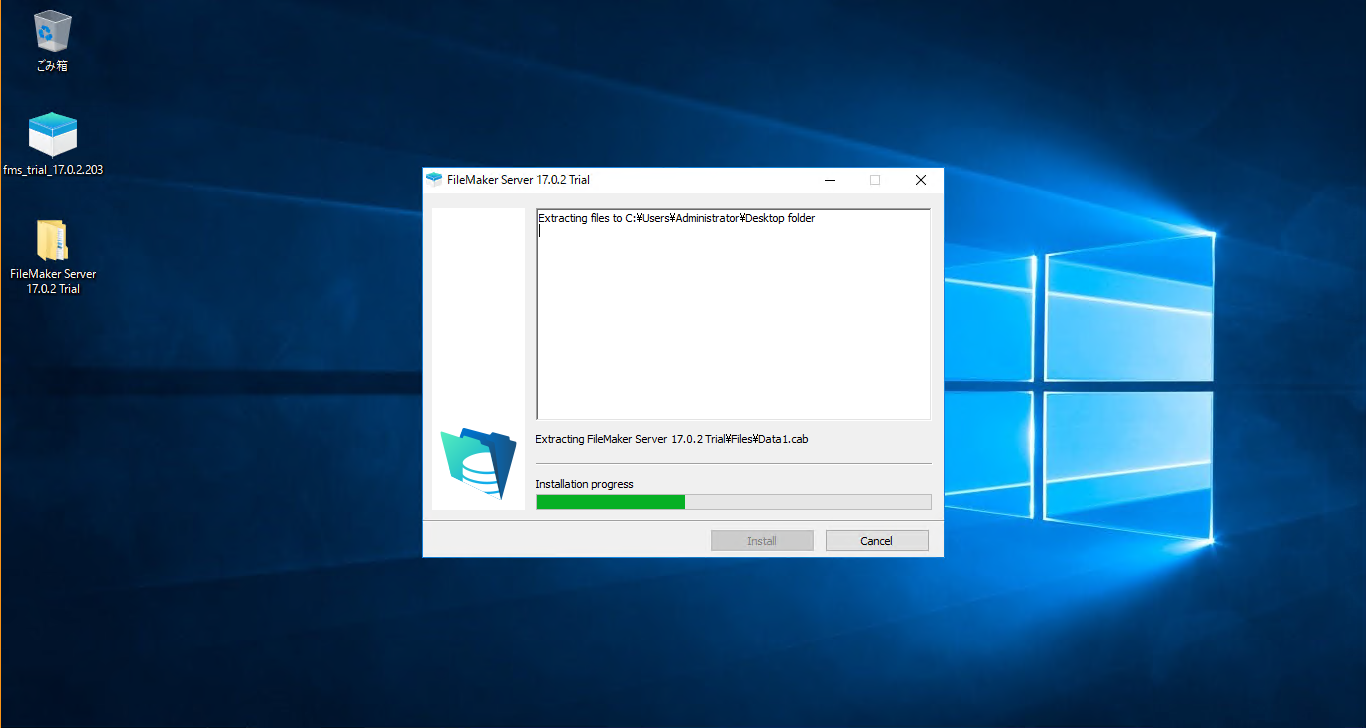1366x728 pixels.
Task: Cancel the FileMaker Server installation
Action: [x=876, y=541]
